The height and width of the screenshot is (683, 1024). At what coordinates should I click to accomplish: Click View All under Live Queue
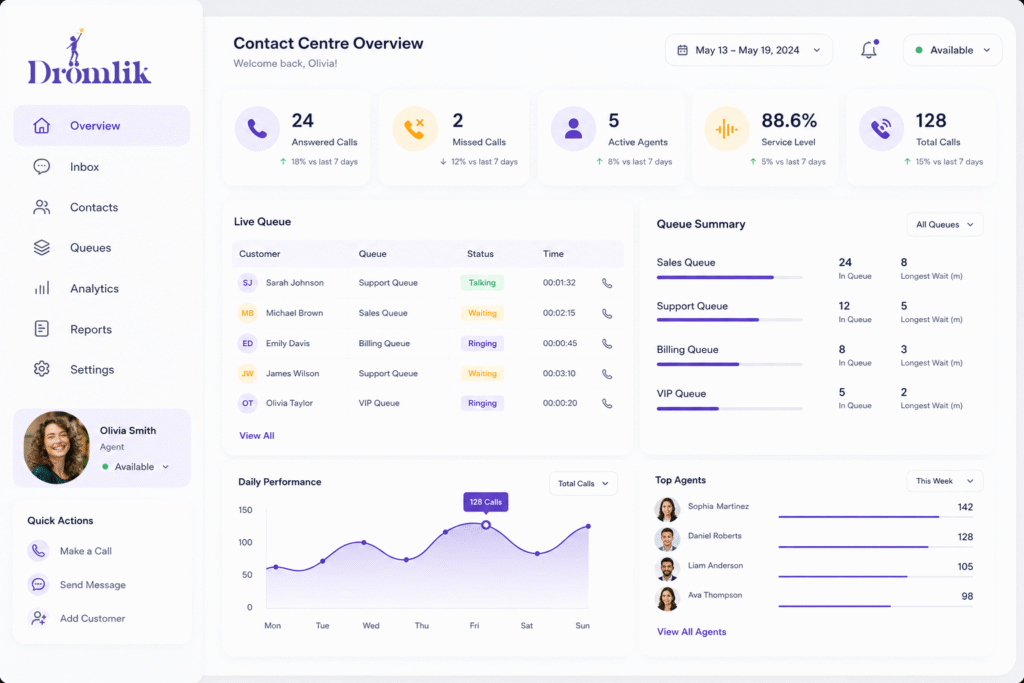257,436
